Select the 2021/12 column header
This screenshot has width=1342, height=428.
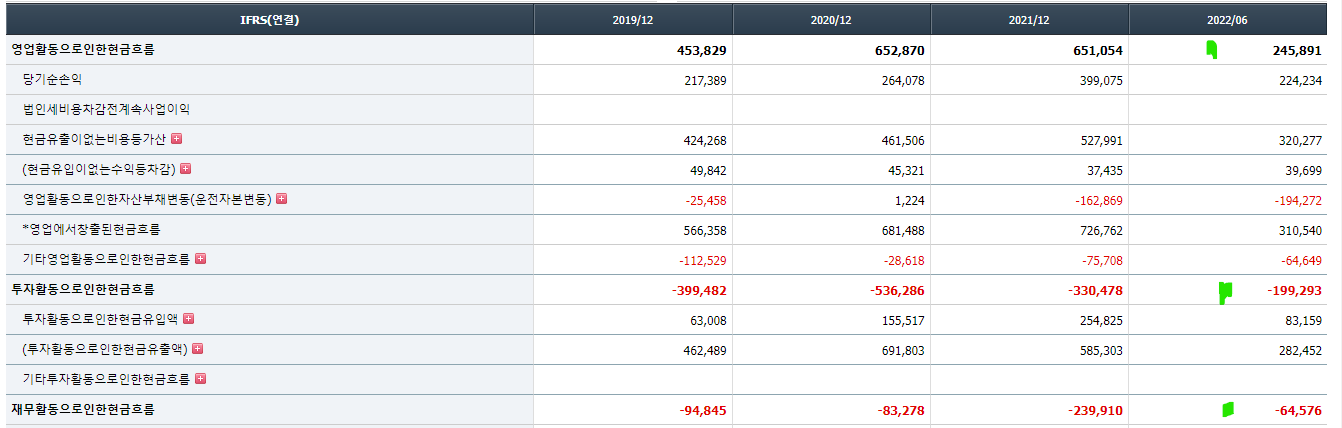point(1029,20)
